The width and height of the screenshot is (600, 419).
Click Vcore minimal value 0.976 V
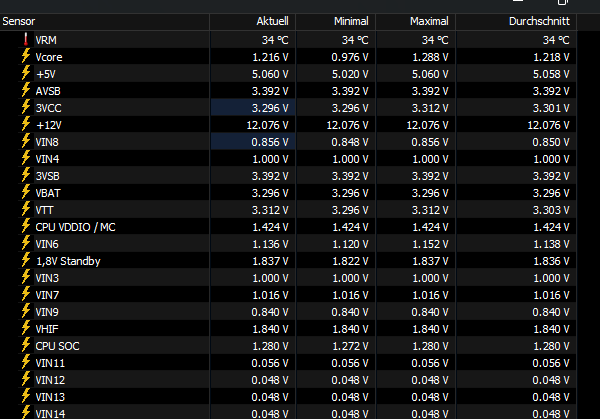click(x=350, y=57)
